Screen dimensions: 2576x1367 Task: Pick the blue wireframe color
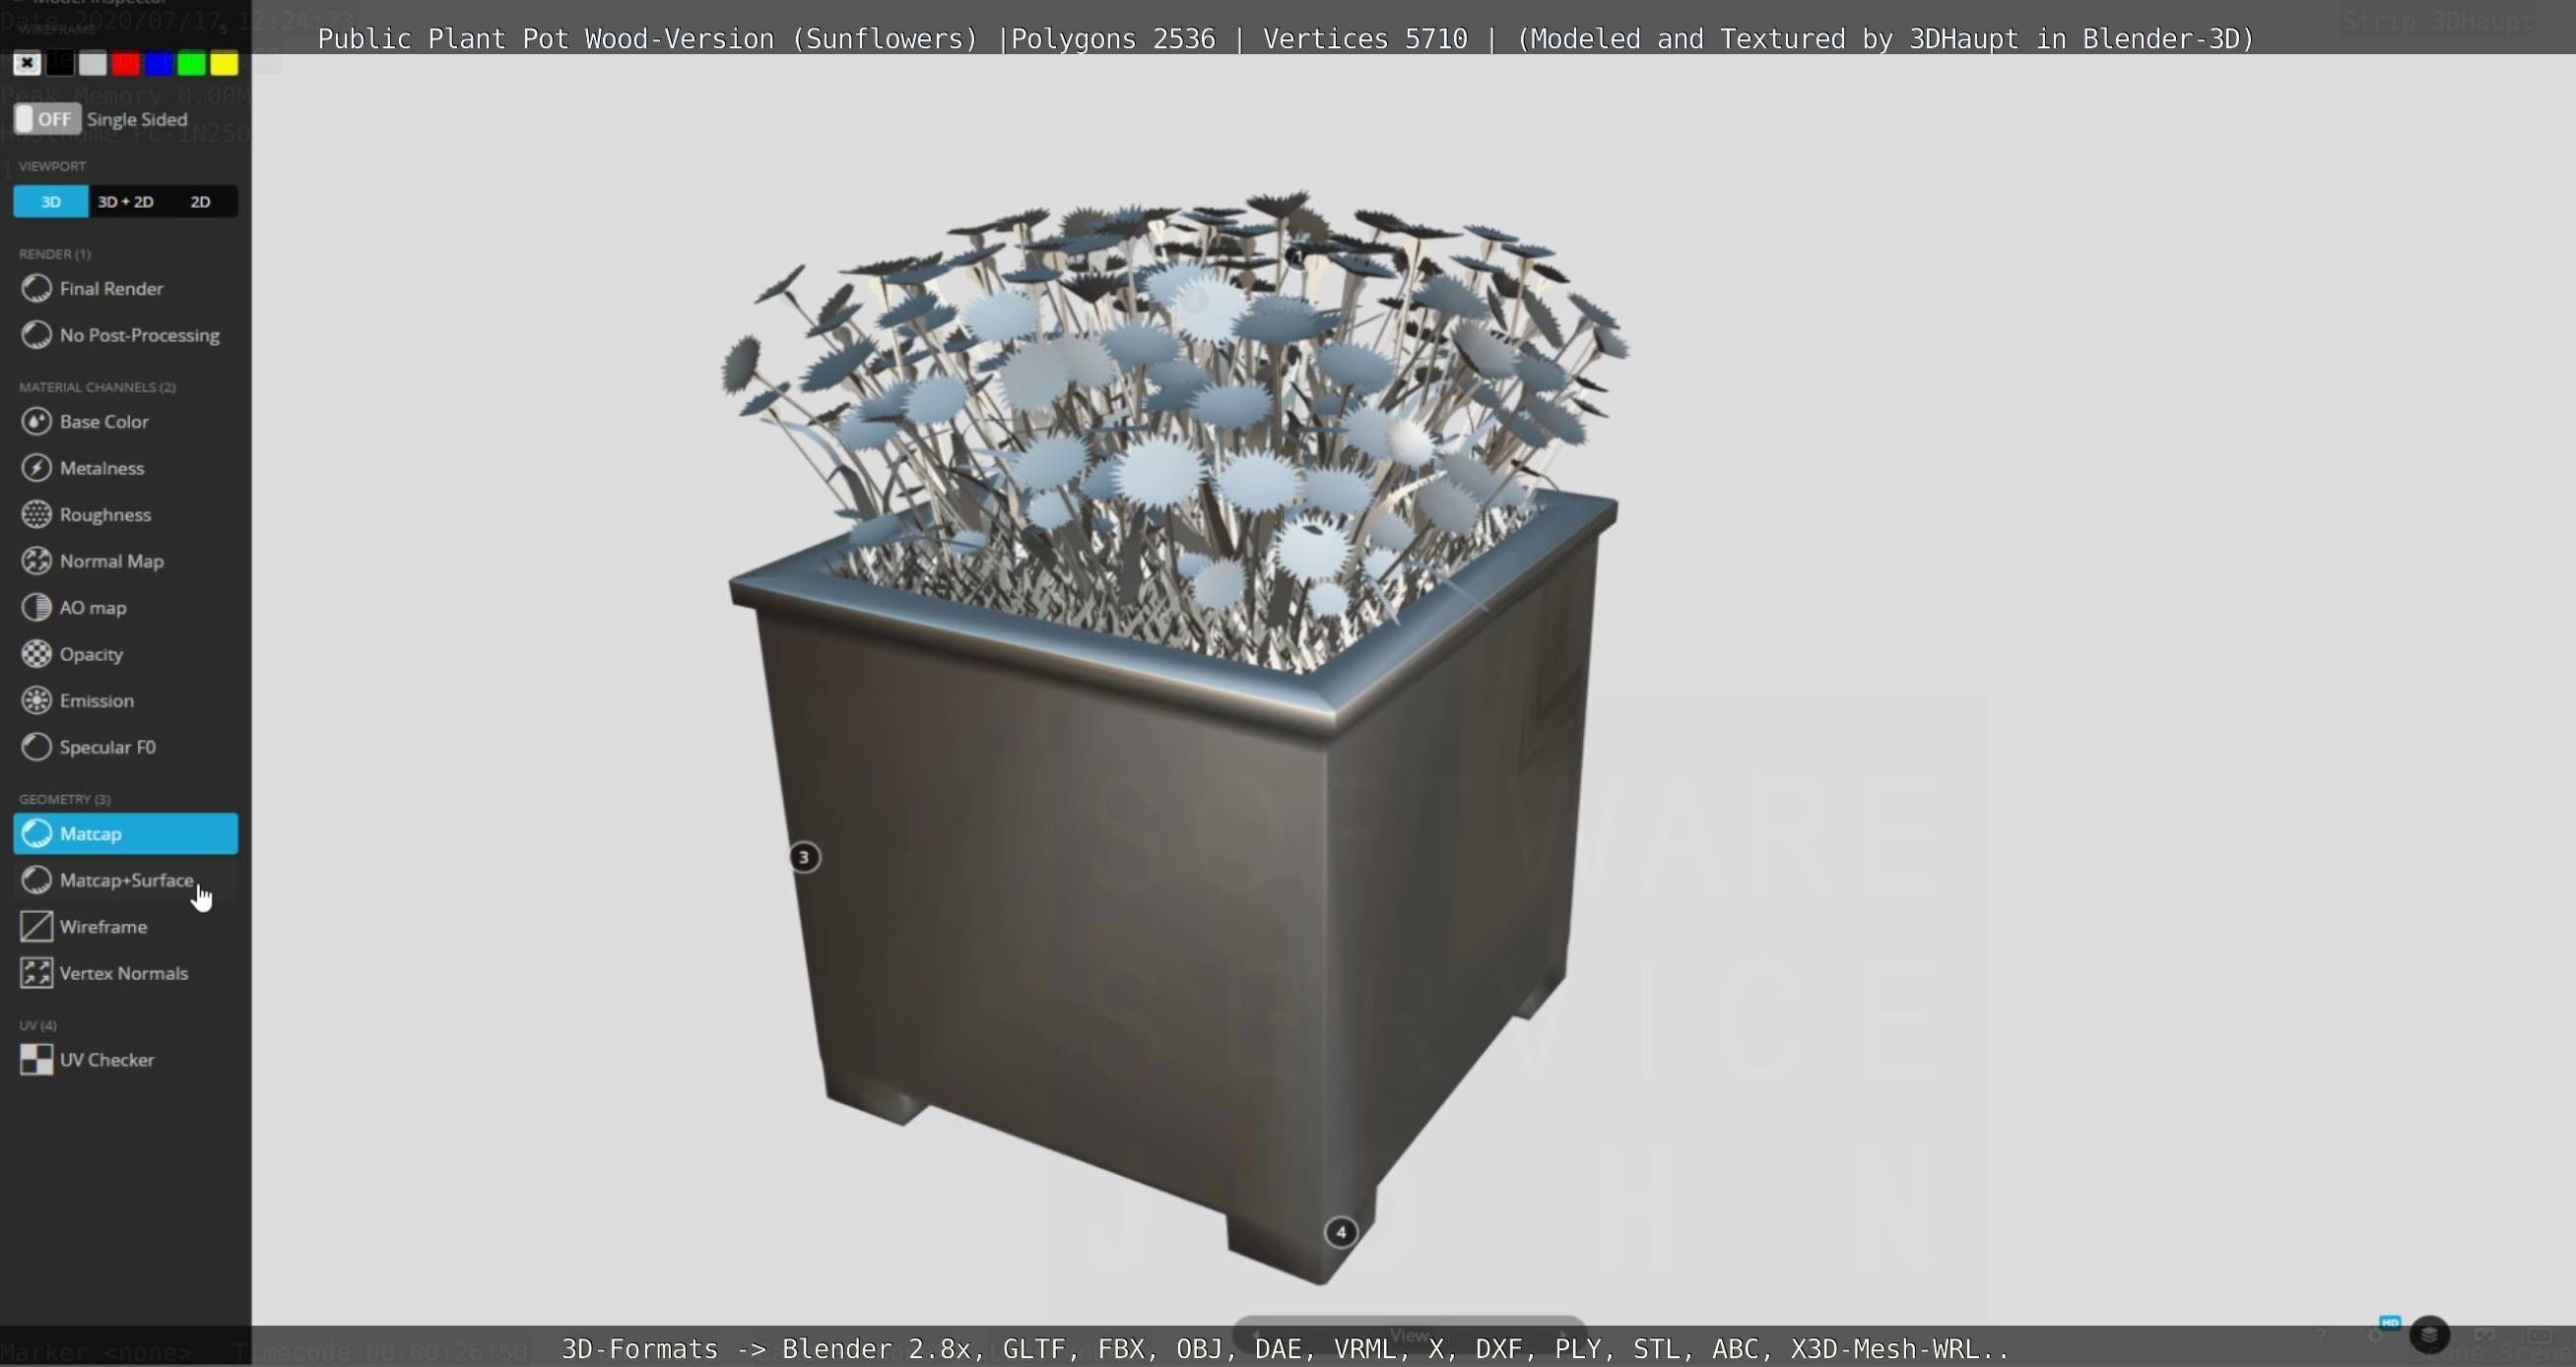159,64
